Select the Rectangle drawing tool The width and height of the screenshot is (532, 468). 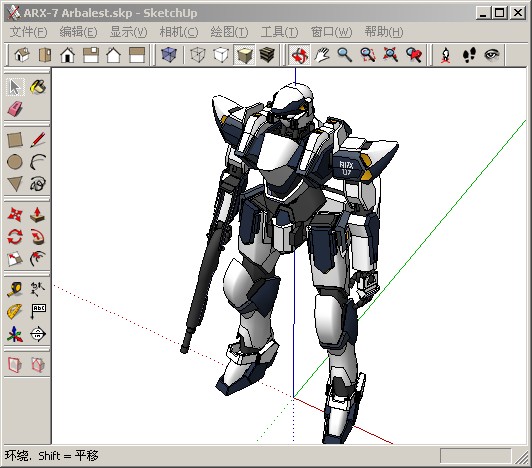click(15, 139)
